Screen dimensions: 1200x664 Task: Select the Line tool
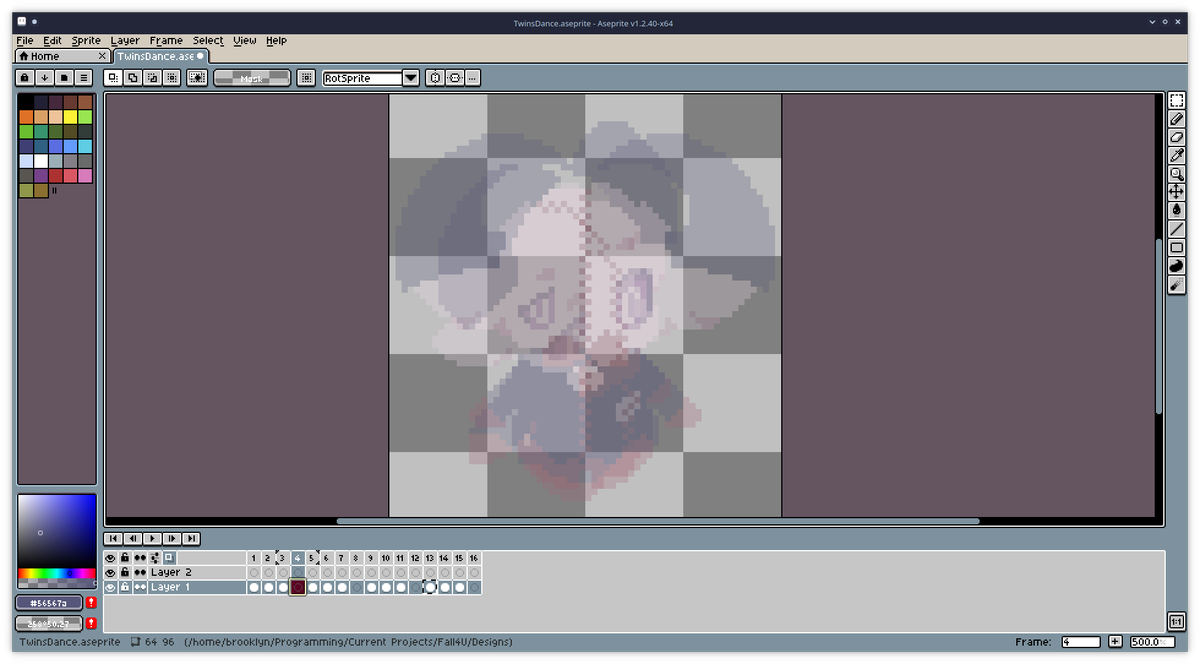coord(1177,229)
